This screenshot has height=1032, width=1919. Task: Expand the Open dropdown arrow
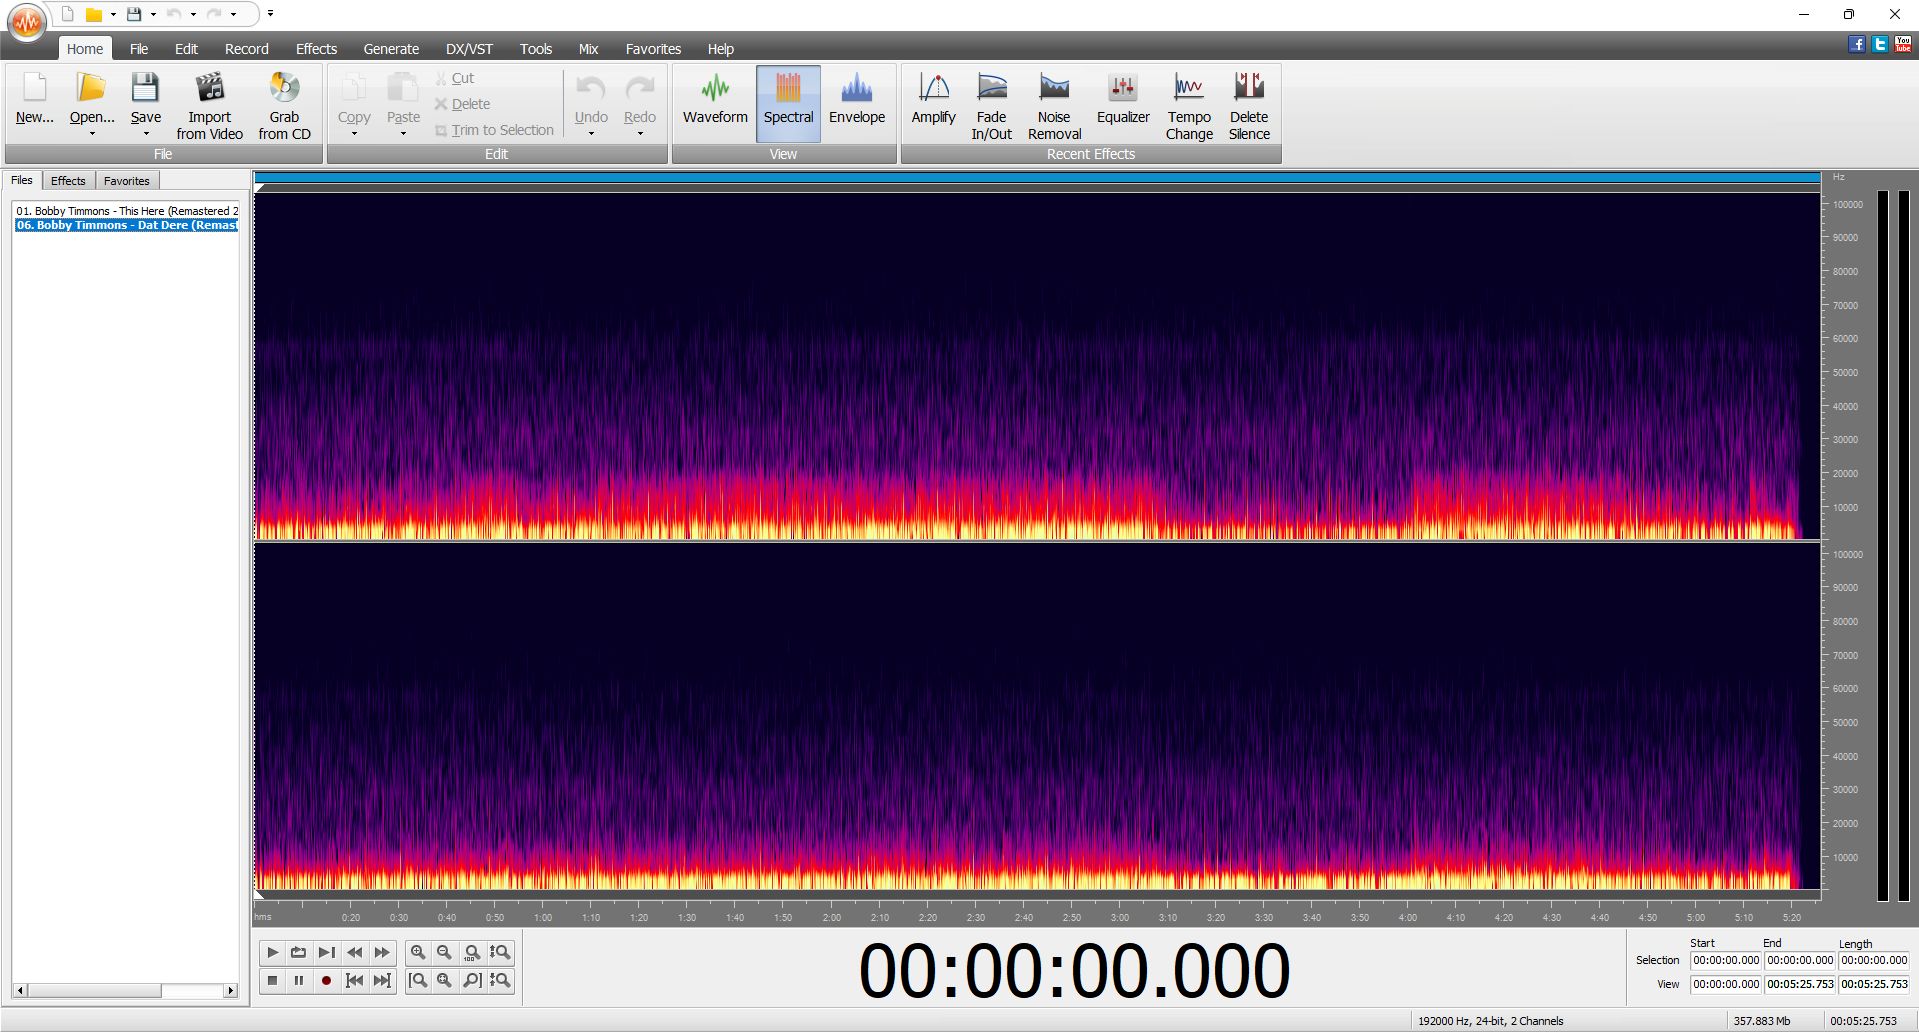pyautogui.click(x=92, y=134)
